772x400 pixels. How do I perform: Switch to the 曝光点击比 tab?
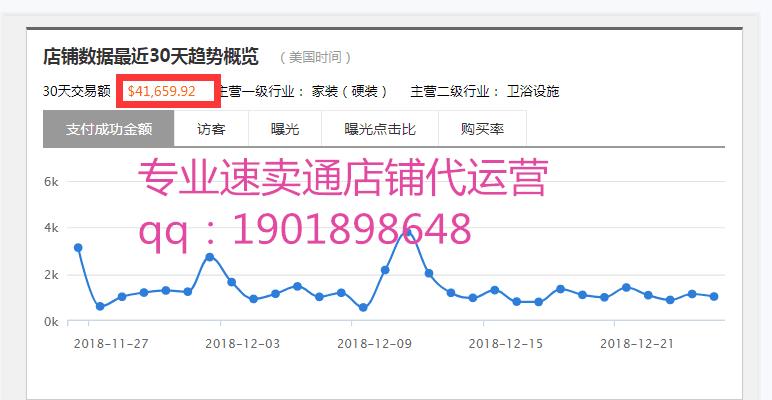pyautogui.click(x=380, y=129)
